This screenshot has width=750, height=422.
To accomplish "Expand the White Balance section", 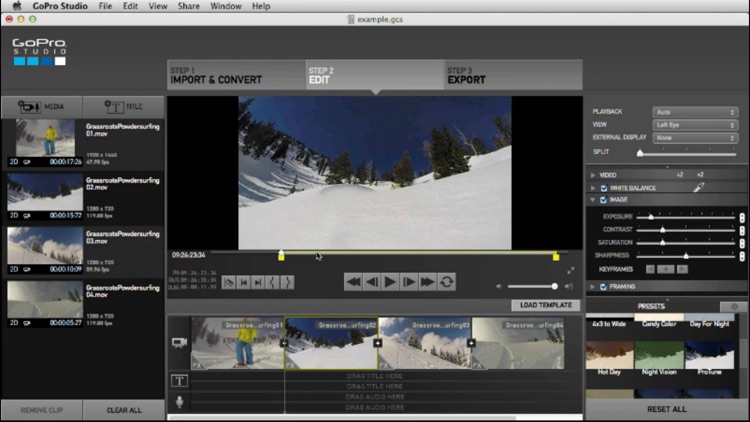I will 593,188.
